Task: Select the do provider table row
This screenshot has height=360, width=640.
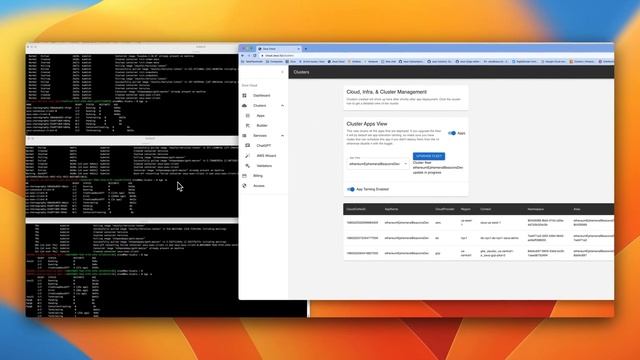Action: click(x=478, y=238)
